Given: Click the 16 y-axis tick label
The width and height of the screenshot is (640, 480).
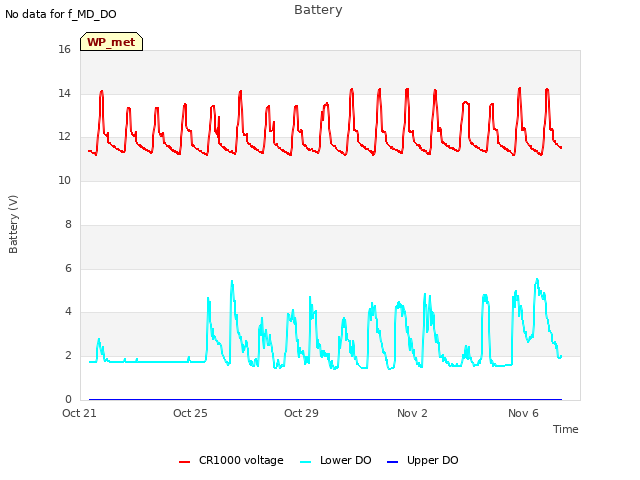Looking at the screenshot, I should pos(64,50).
